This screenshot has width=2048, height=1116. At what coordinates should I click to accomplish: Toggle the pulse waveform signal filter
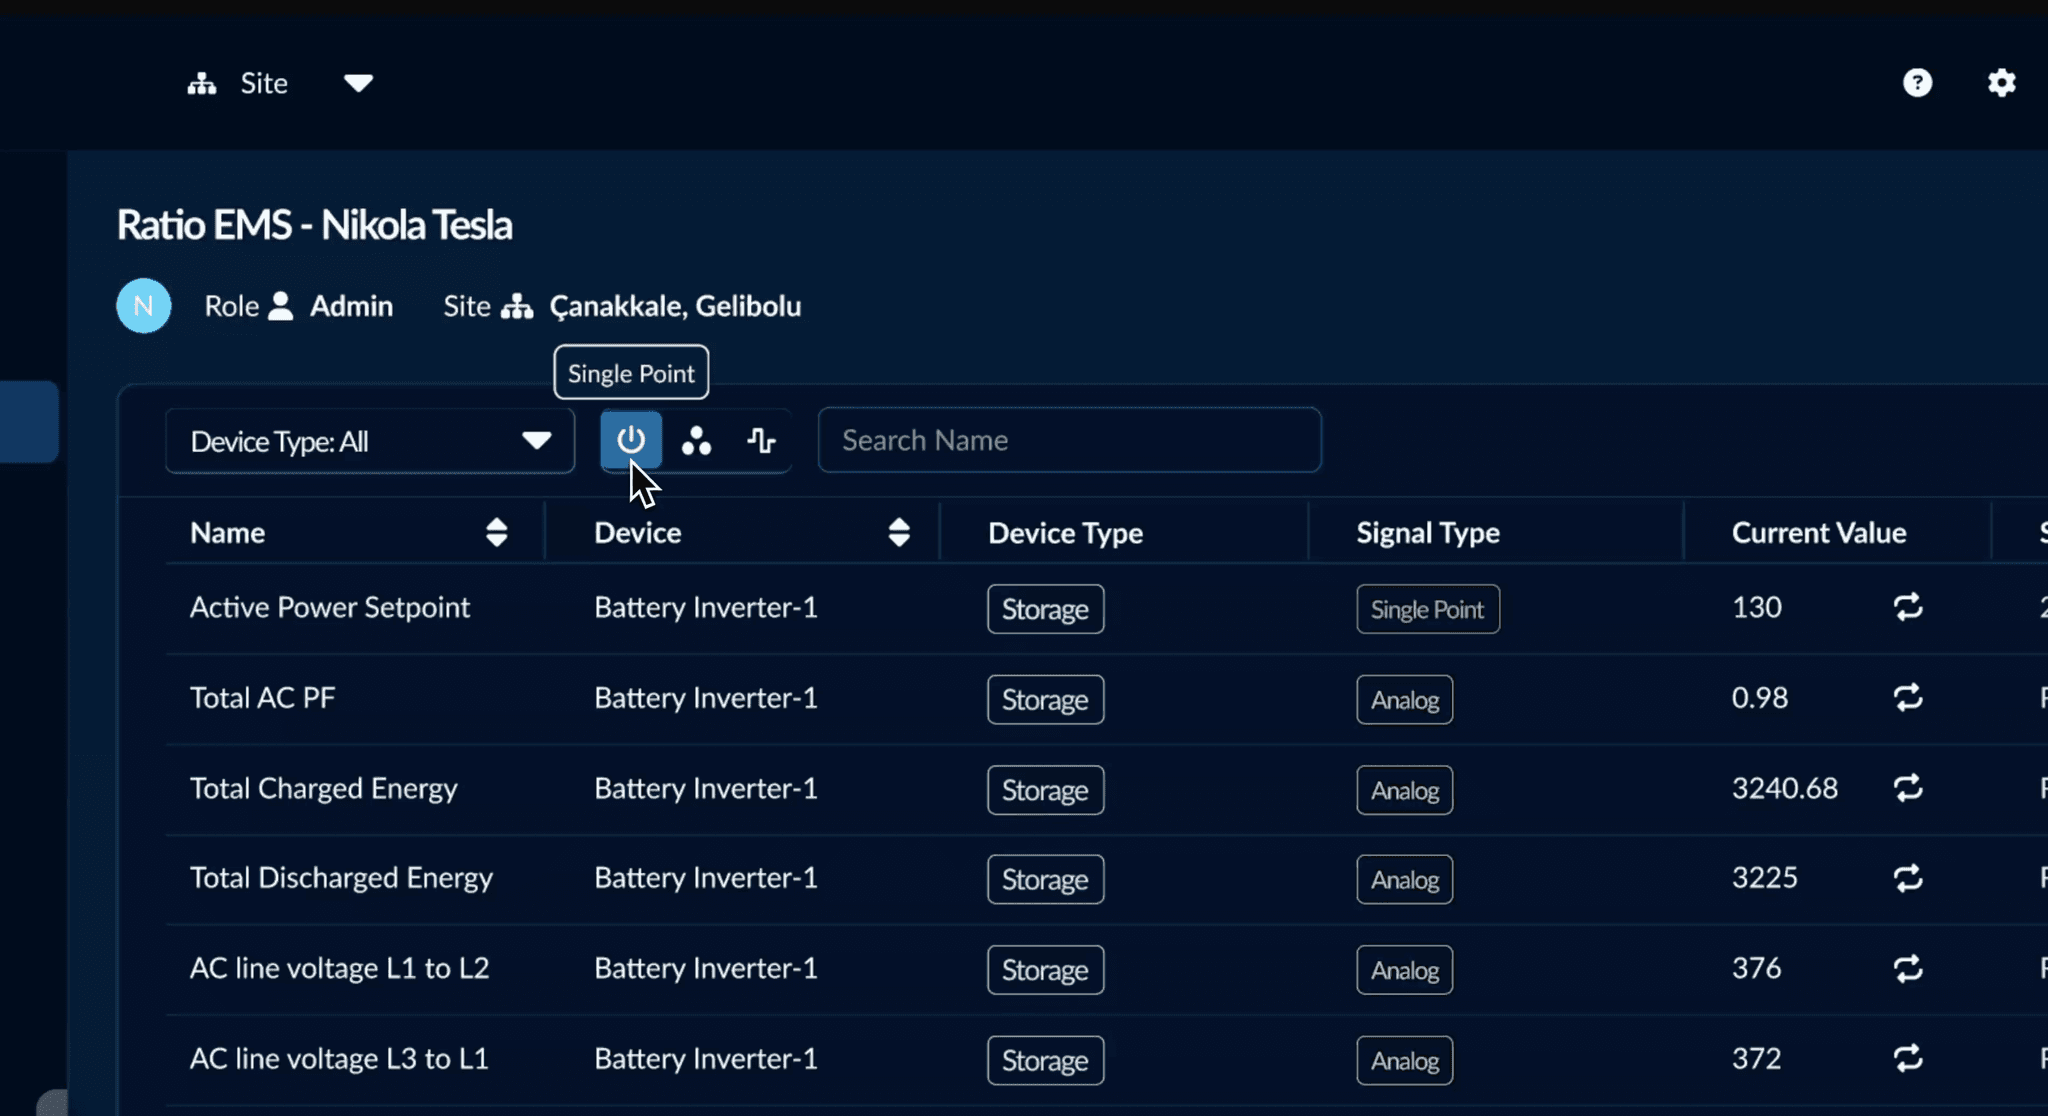point(761,440)
